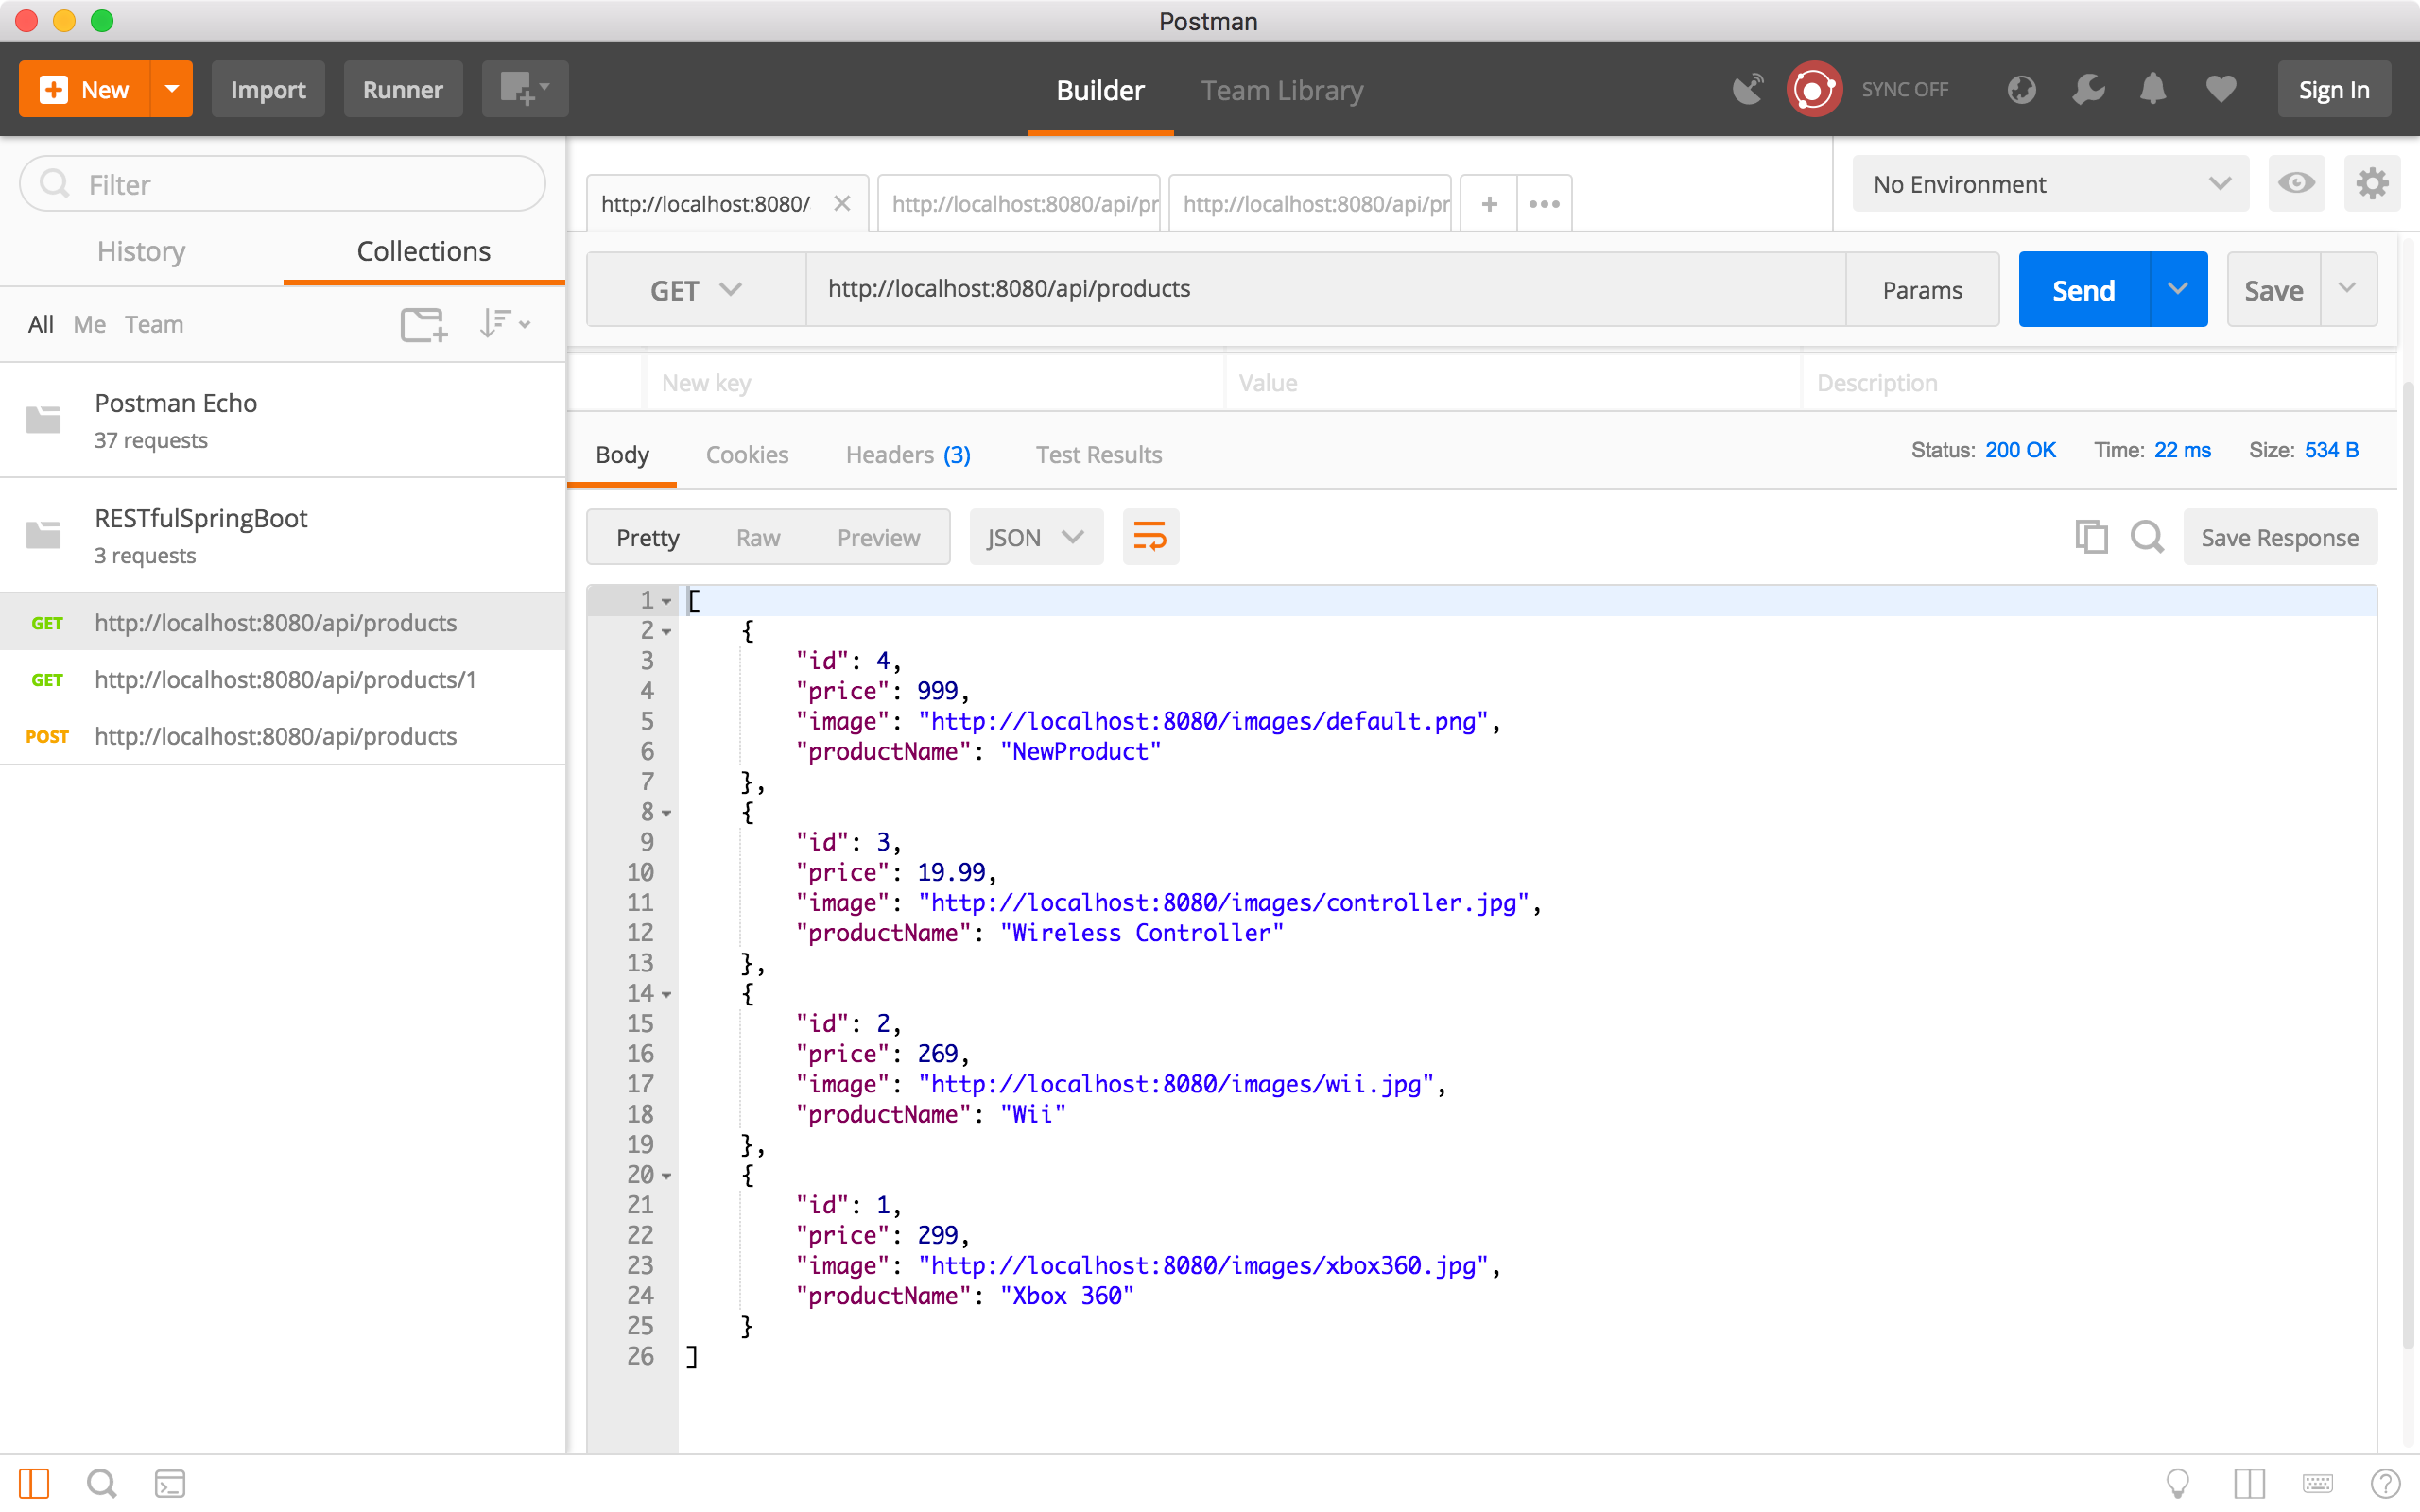Screen dimensions: 2420x1512
Task: Close the localhost:8080/ request tab
Action: [x=842, y=203]
